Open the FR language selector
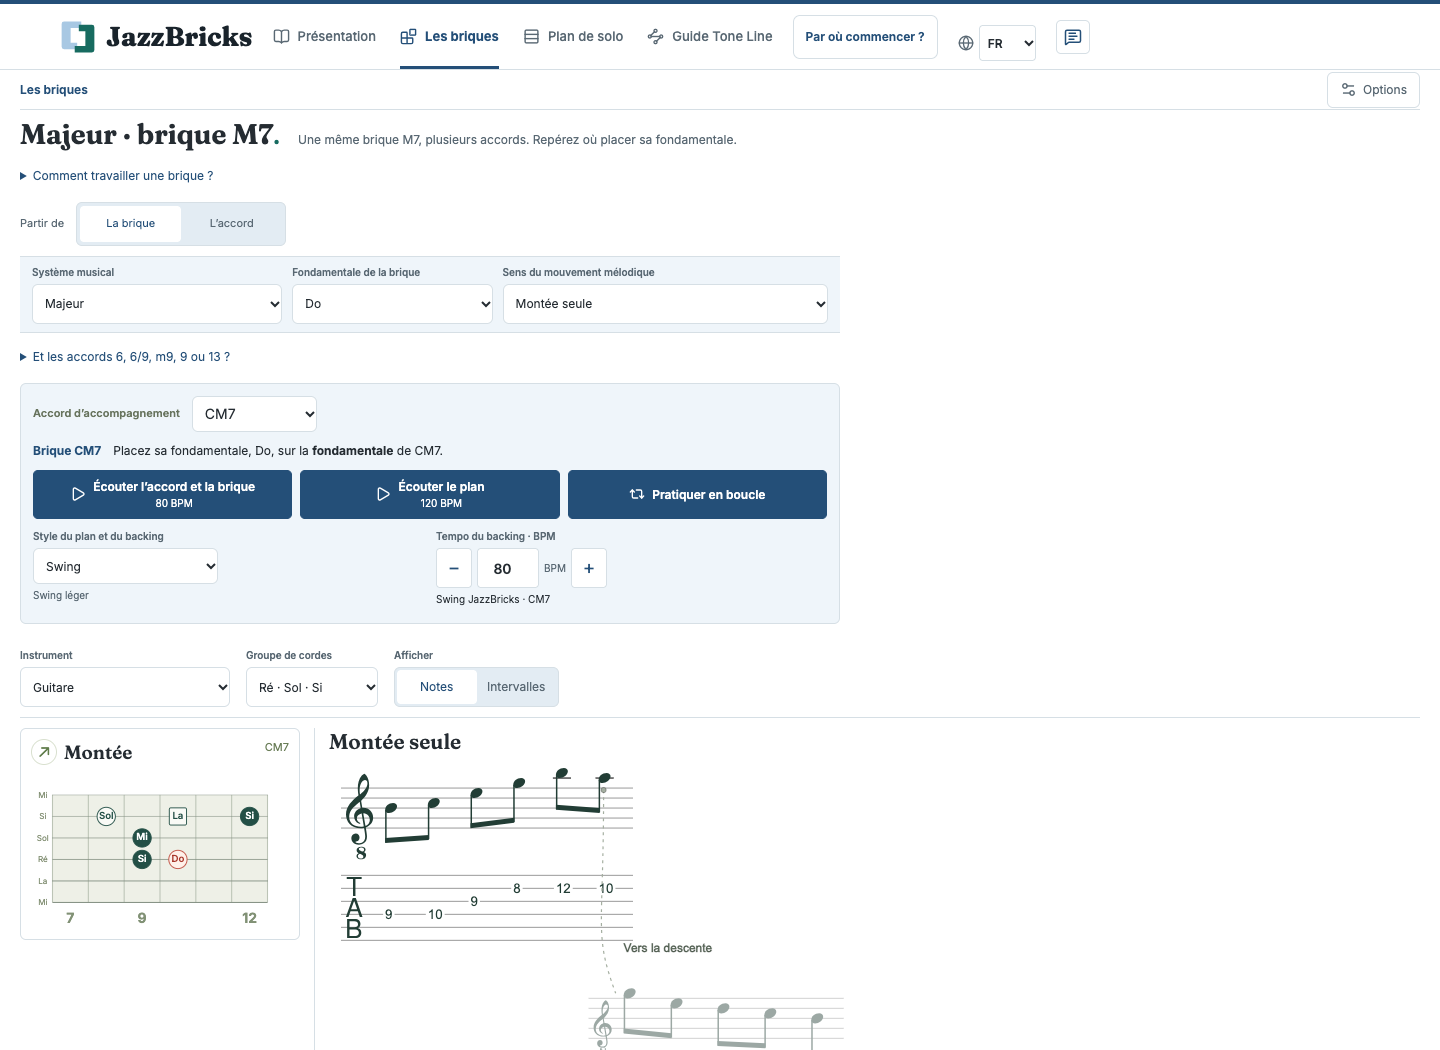This screenshot has width=1440, height=1050. (x=1007, y=43)
